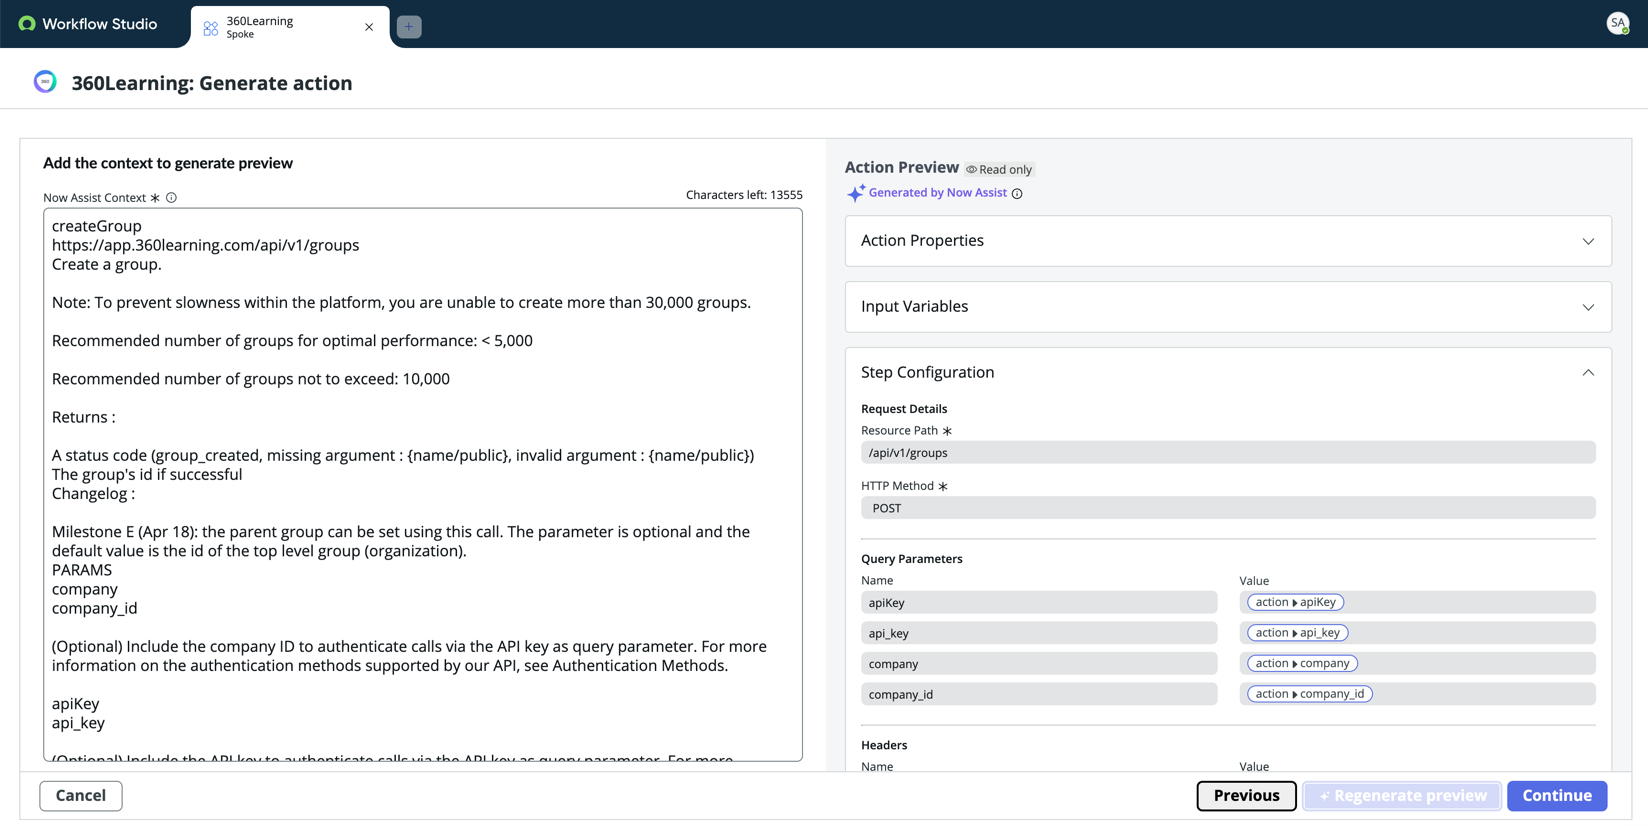
Task: Click Now Assist Context info icon
Action: pos(171,198)
